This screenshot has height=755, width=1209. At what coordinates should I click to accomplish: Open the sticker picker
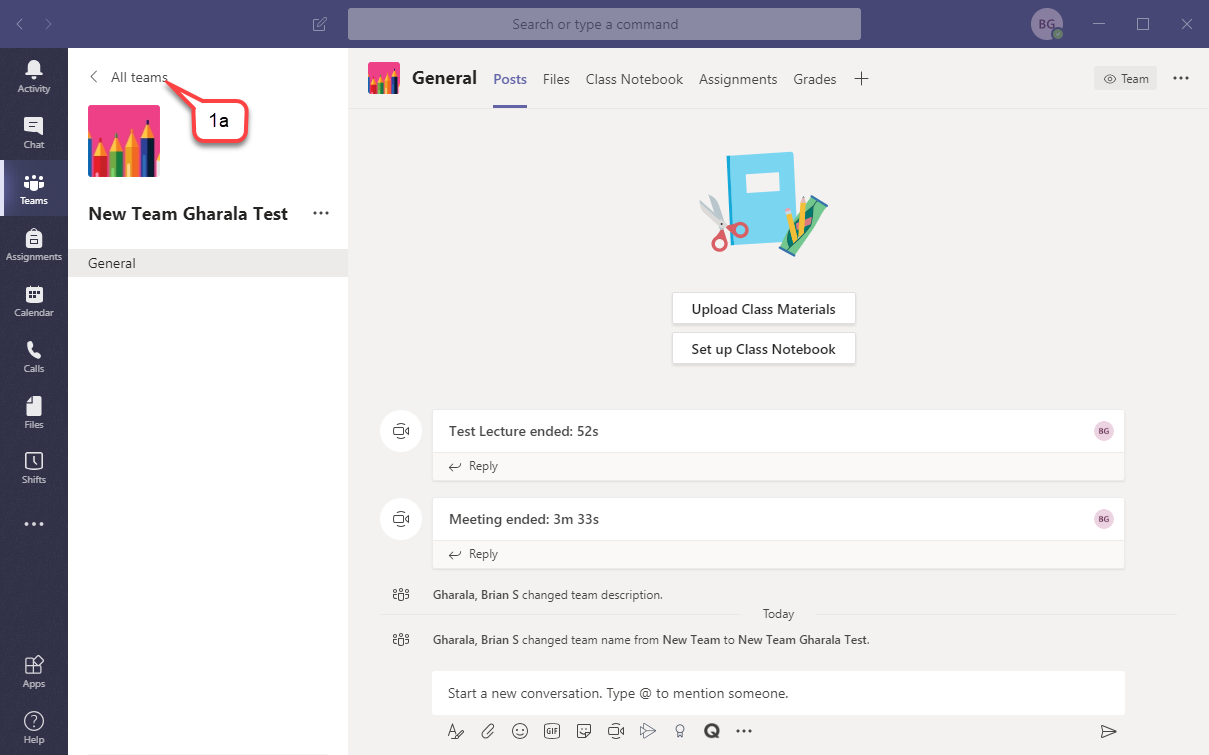tap(584, 731)
